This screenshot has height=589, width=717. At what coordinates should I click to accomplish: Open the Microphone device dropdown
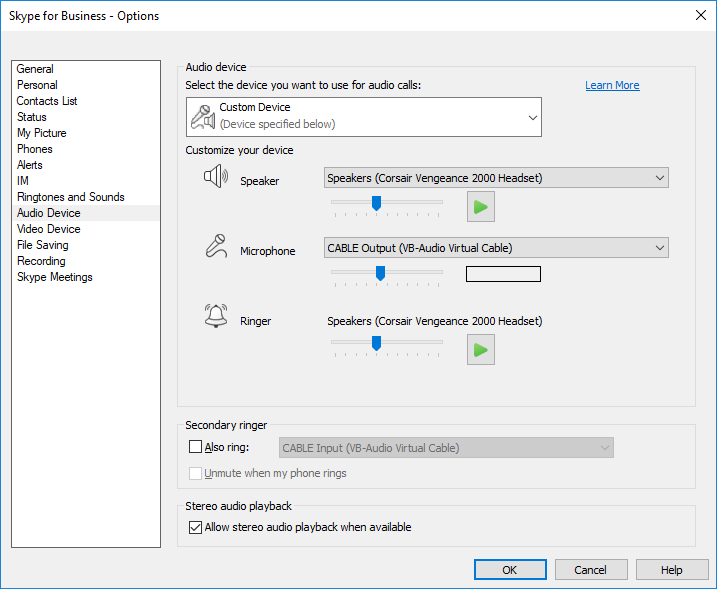(x=496, y=248)
